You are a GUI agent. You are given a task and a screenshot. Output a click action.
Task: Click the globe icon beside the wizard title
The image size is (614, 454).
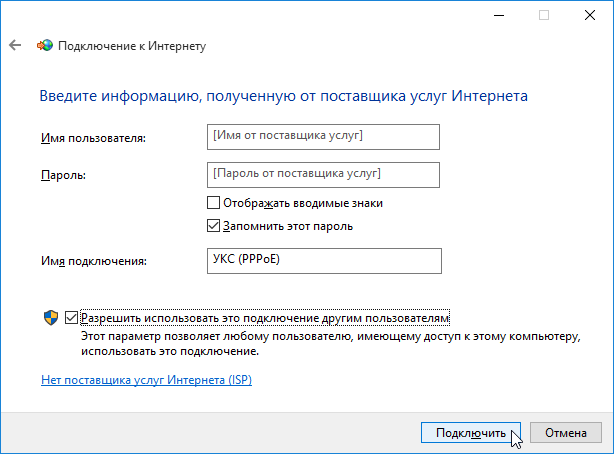(45, 45)
